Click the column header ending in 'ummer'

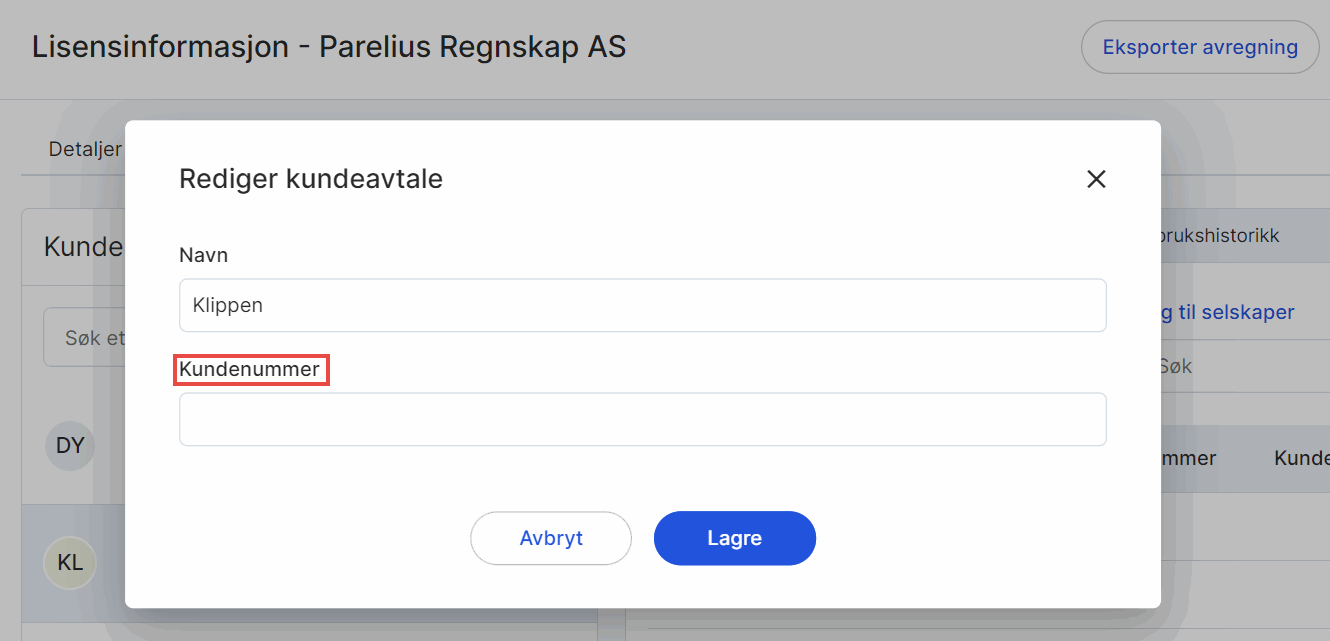1188,459
